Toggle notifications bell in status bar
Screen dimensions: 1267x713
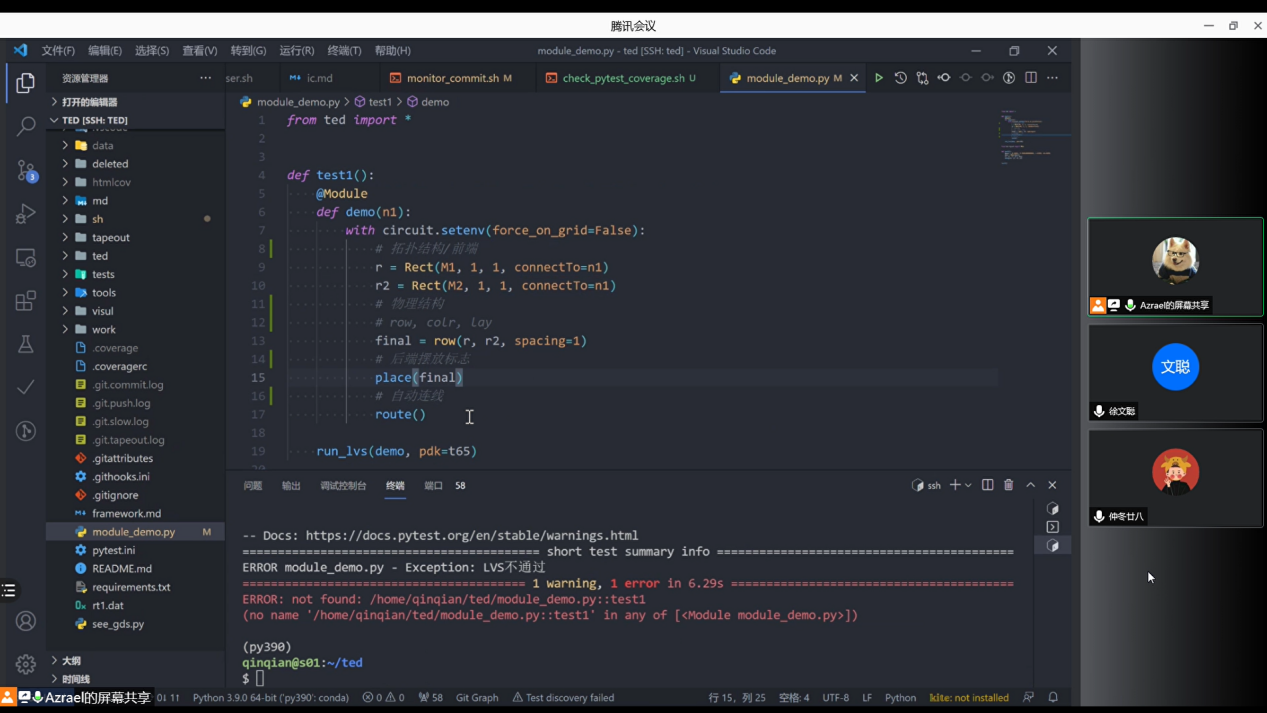point(1053,697)
